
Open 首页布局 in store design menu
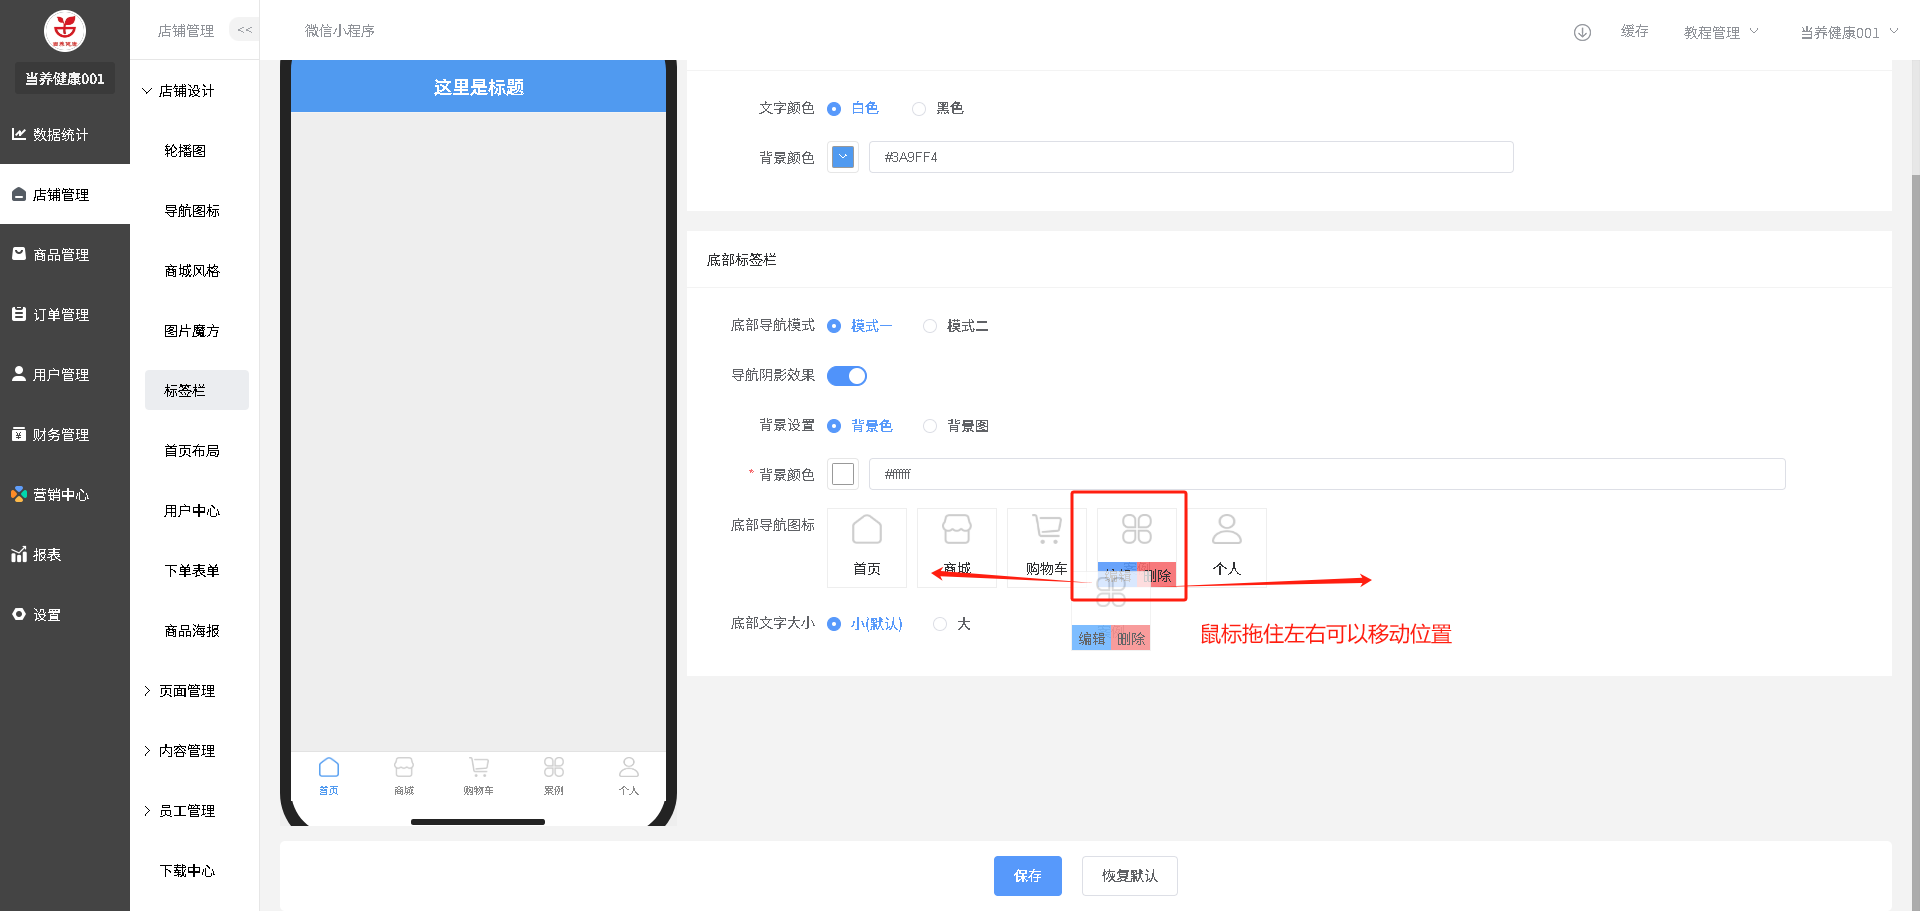click(x=192, y=451)
